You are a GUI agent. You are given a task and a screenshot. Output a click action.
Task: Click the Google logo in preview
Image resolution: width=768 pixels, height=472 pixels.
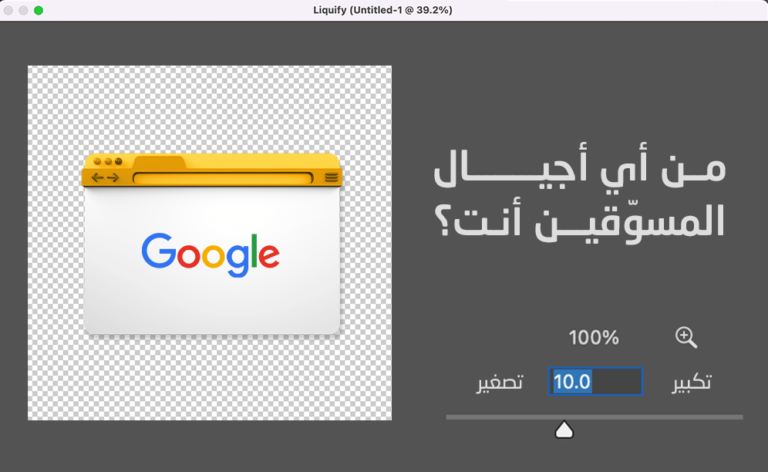[211, 255]
